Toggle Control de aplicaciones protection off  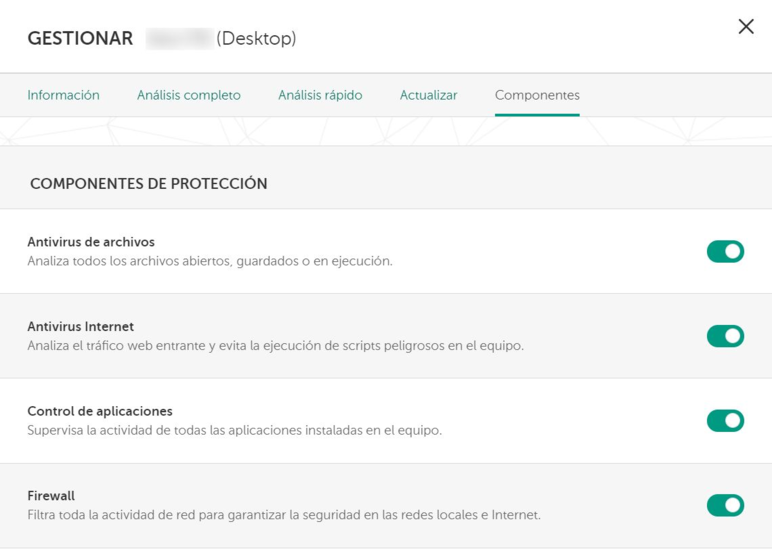(x=725, y=421)
